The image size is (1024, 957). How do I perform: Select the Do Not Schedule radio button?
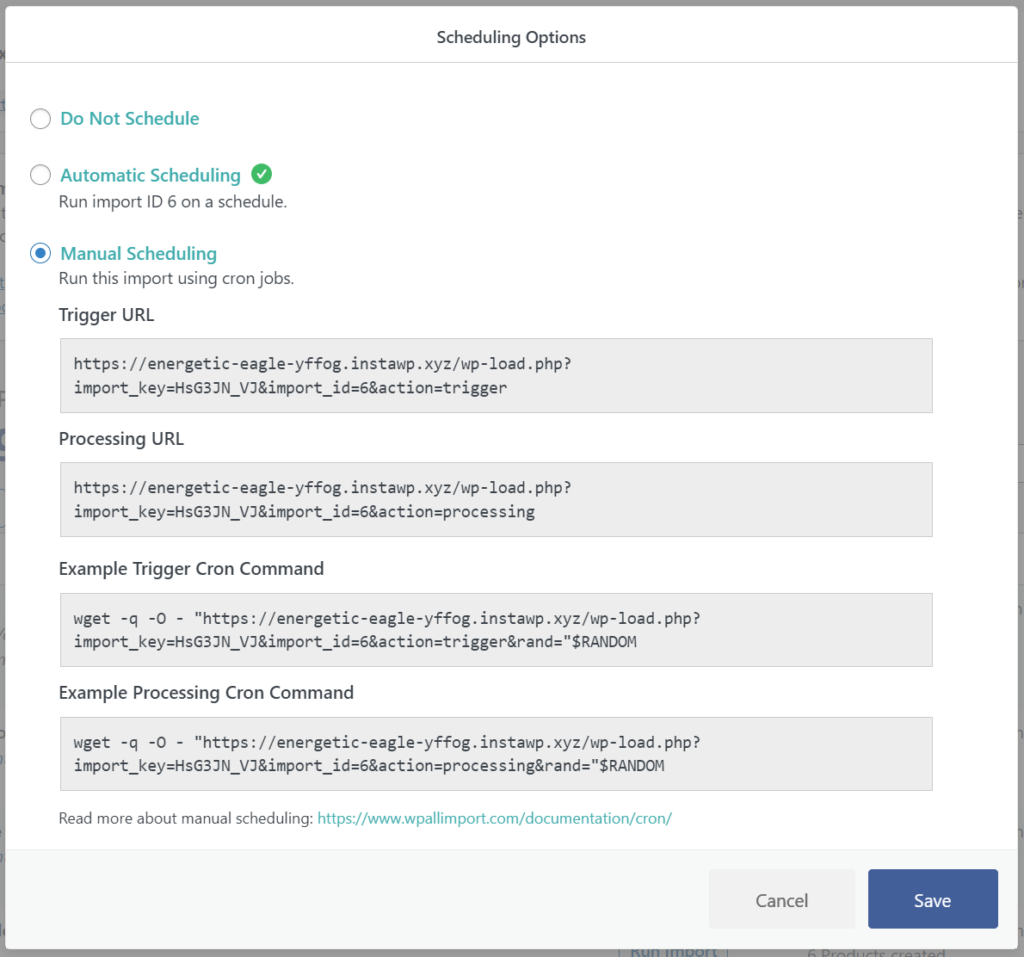tap(40, 119)
